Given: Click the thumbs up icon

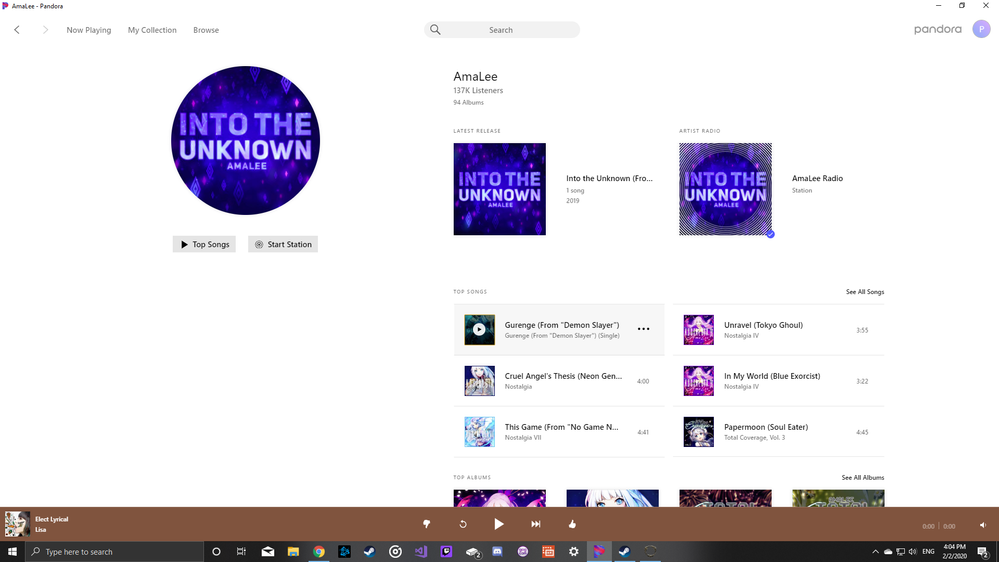Looking at the screenshot, I should click(x=573, y=524).
